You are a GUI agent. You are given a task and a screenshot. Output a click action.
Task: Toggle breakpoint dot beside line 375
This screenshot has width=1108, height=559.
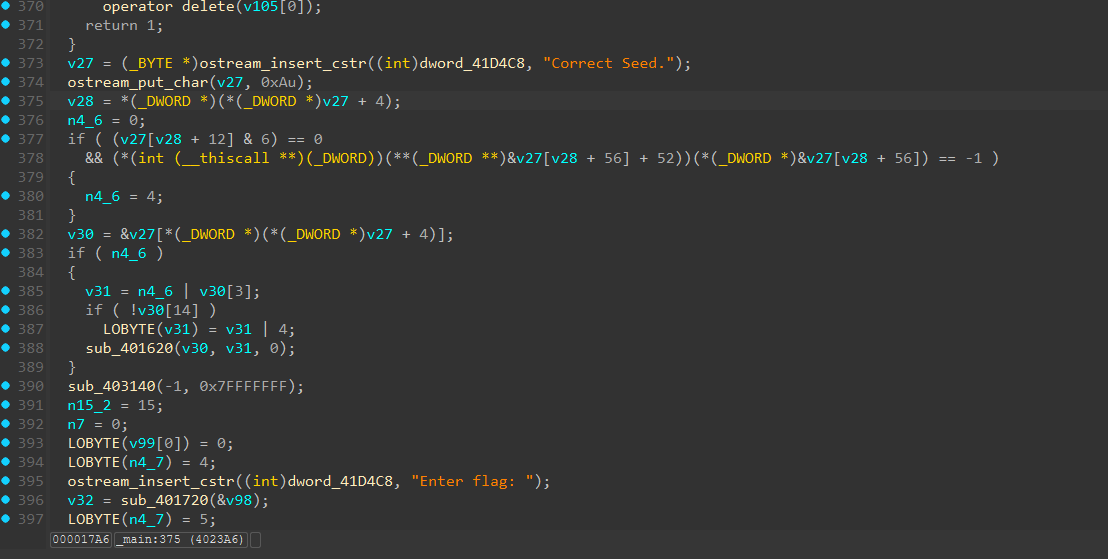6,101
